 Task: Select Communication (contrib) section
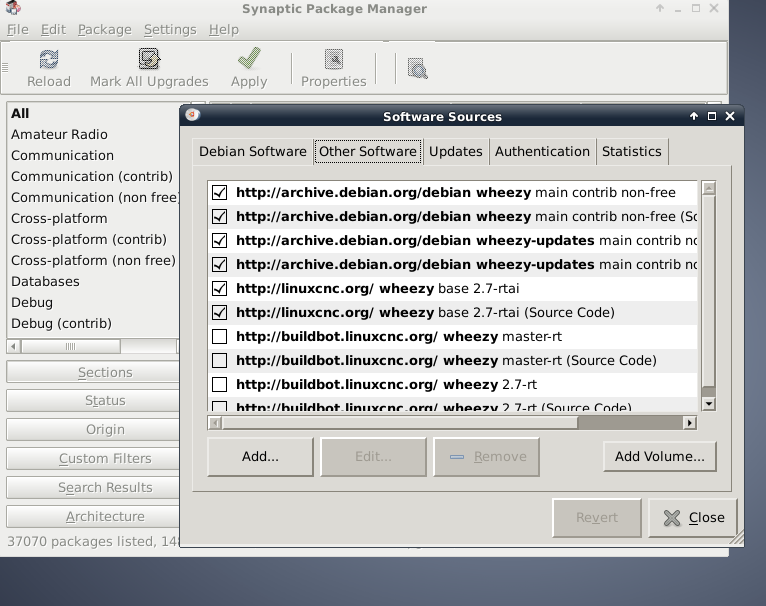coord(94,176)
